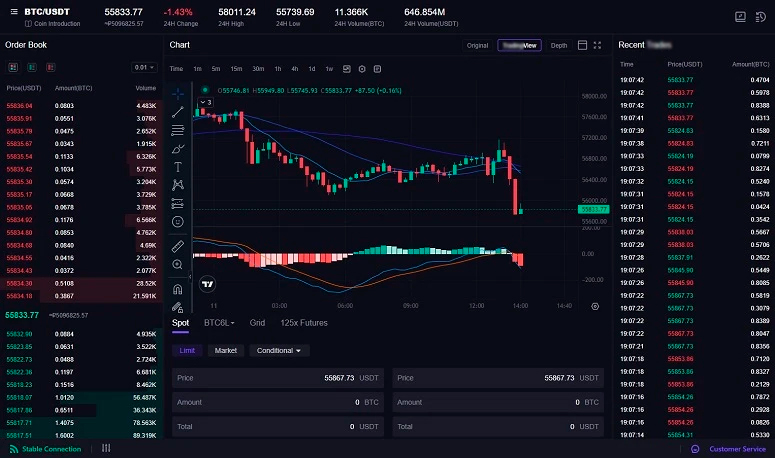Select the text annotation tool
This screenshot has width=775, height=458.
tap(178, 166)
